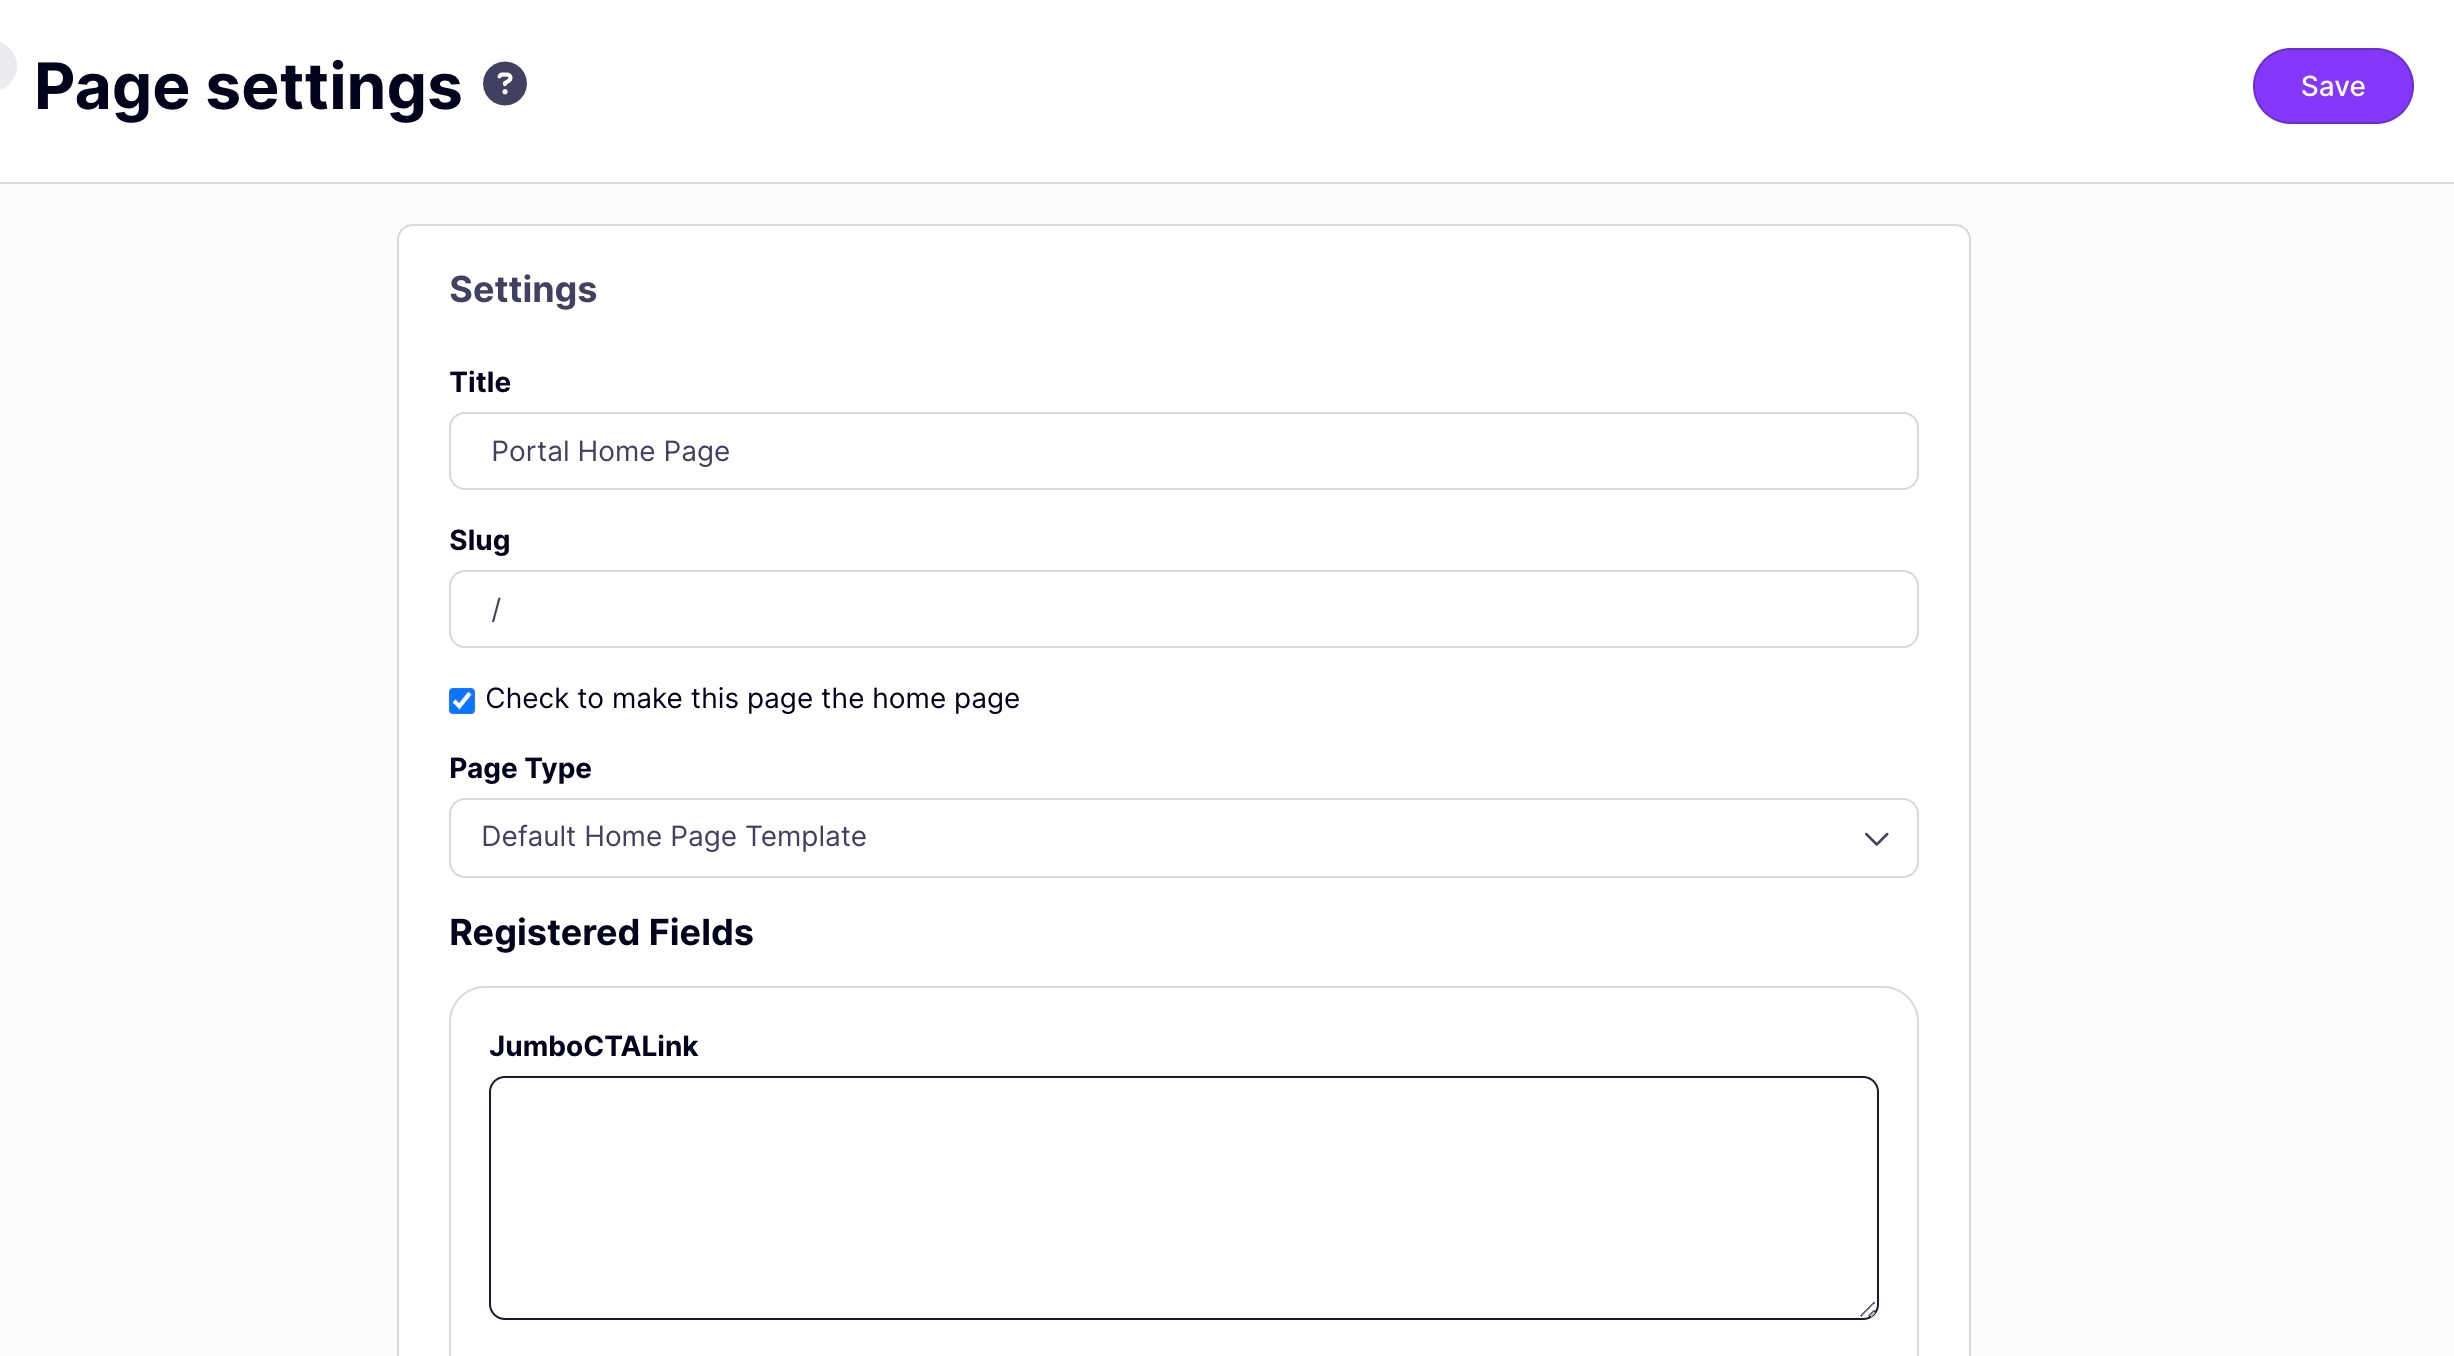Open the Page Type dropdown
2454x1356 pixels.
point(1182,838)
